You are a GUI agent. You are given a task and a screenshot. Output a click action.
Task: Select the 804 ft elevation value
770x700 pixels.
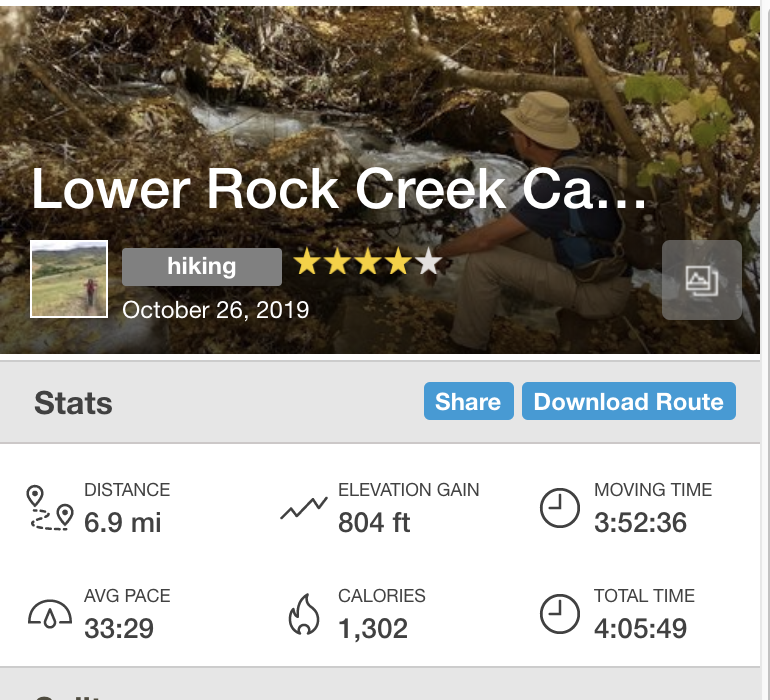click(x=374, y=522)
